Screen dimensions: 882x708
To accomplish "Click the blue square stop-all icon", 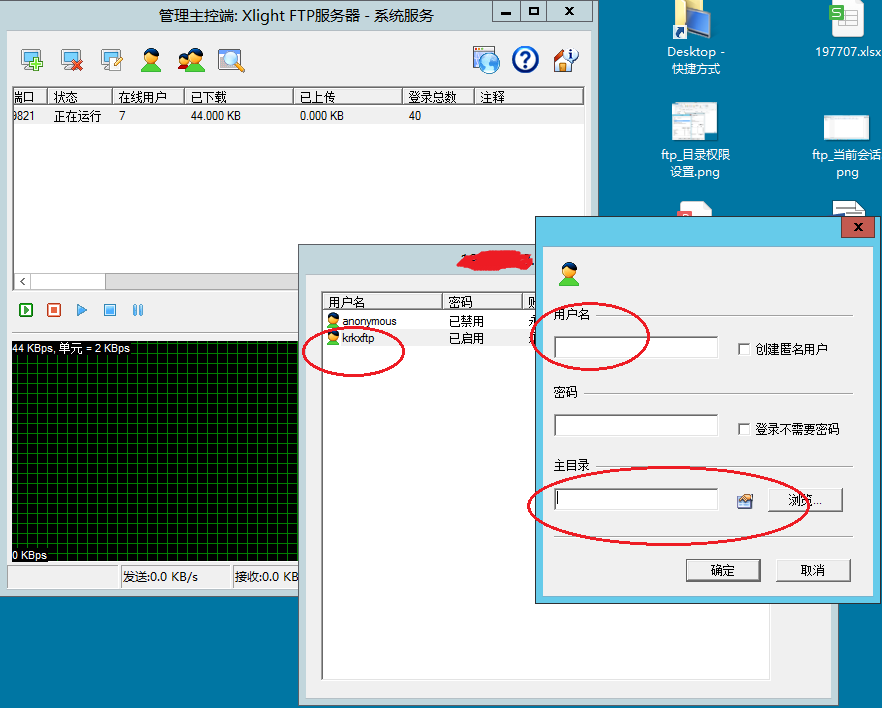I will 110,310.
